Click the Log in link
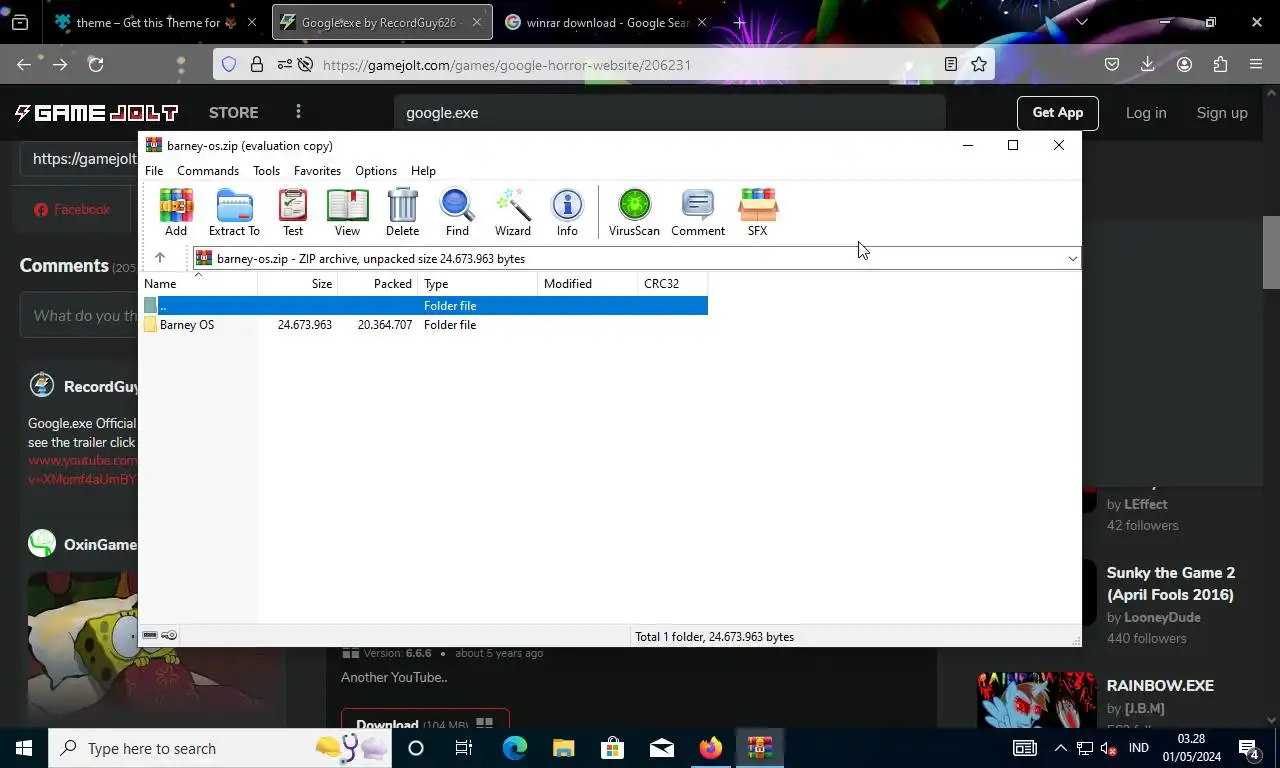 coord(1146,113)
